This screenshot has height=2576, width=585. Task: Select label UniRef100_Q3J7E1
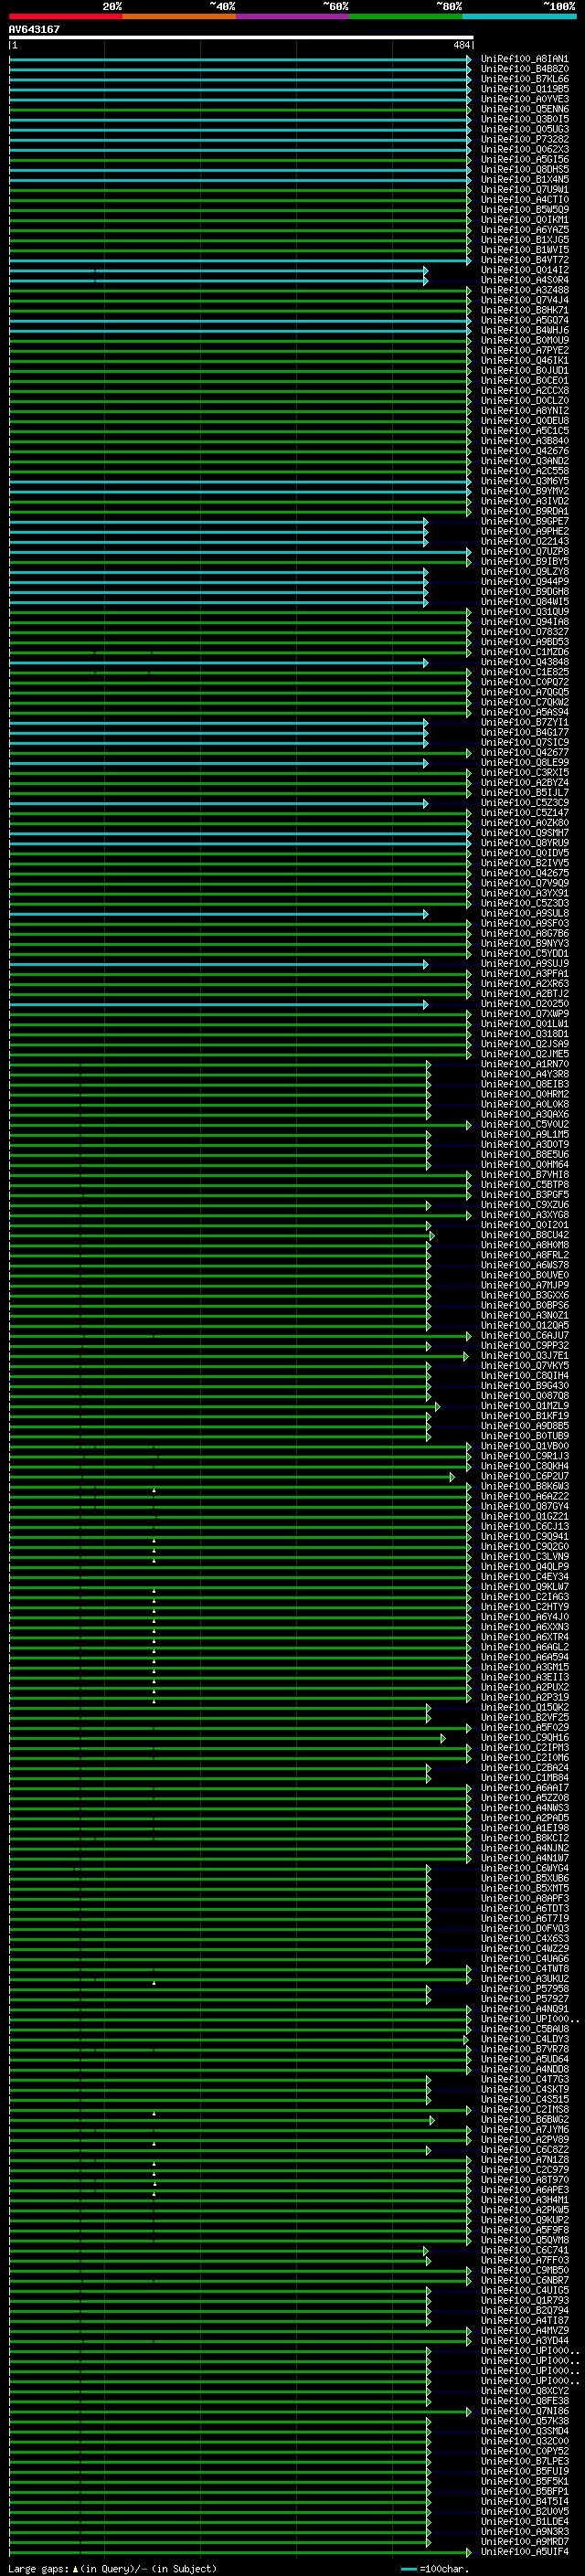click(524, 1356)
